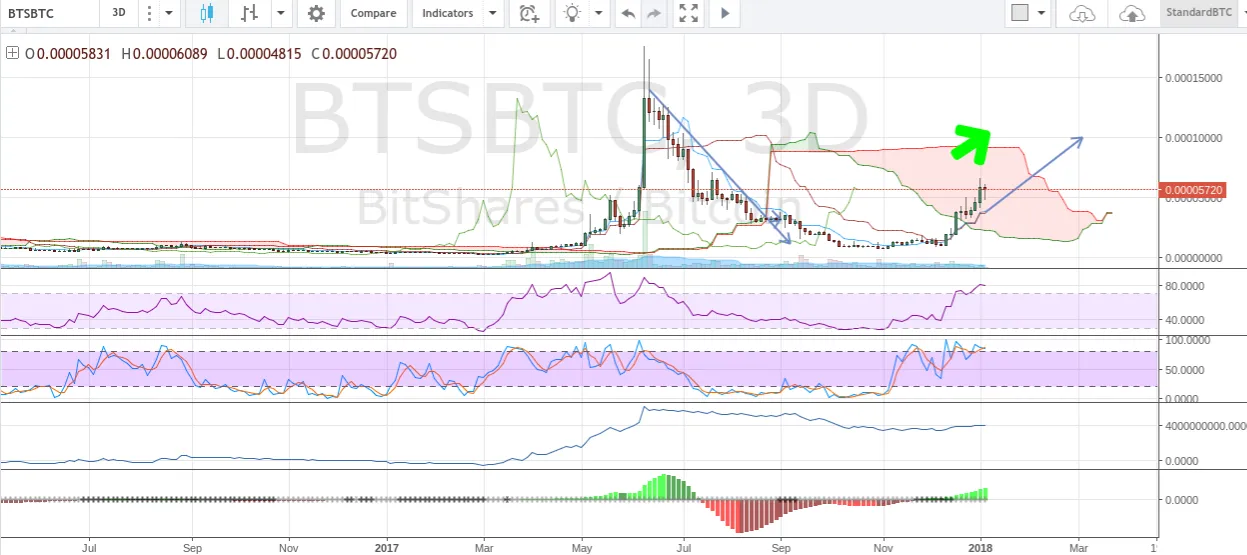Switch to fullscreen mode
This screenshot has height=555, width=1247.
[689, 14]
